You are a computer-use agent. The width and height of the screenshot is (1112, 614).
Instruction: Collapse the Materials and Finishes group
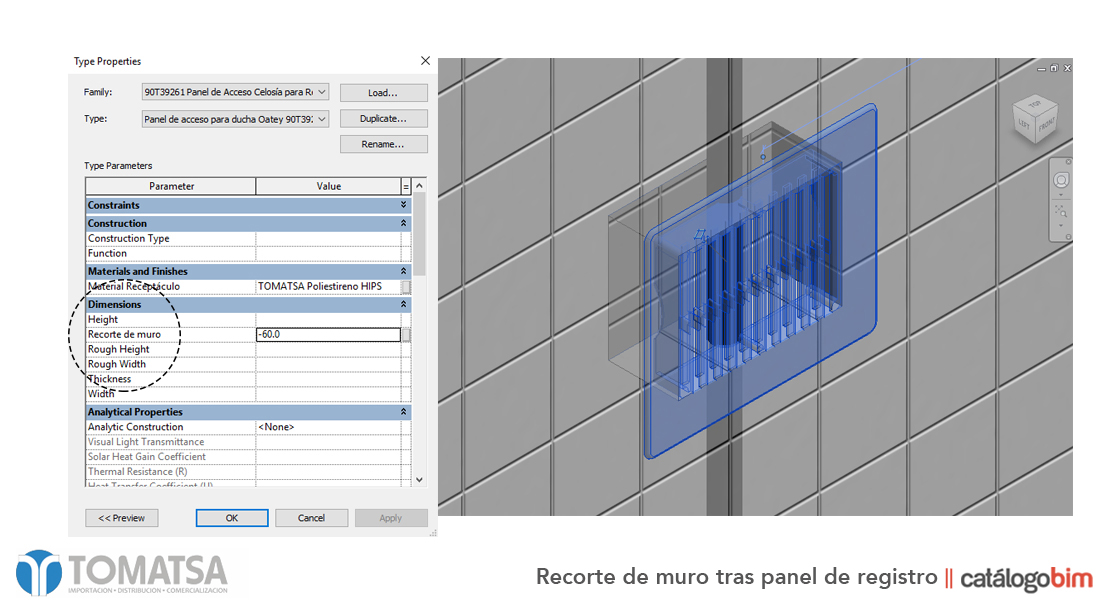(x=402, y=270)
